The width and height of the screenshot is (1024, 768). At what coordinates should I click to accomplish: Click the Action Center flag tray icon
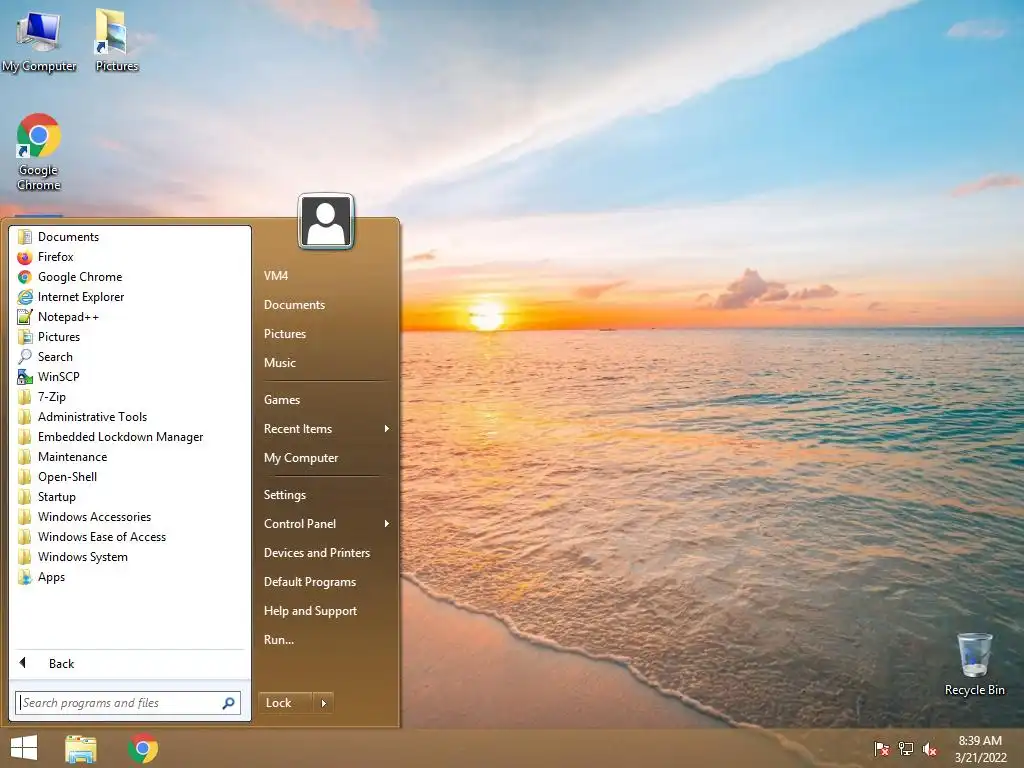tap(881, 749)
